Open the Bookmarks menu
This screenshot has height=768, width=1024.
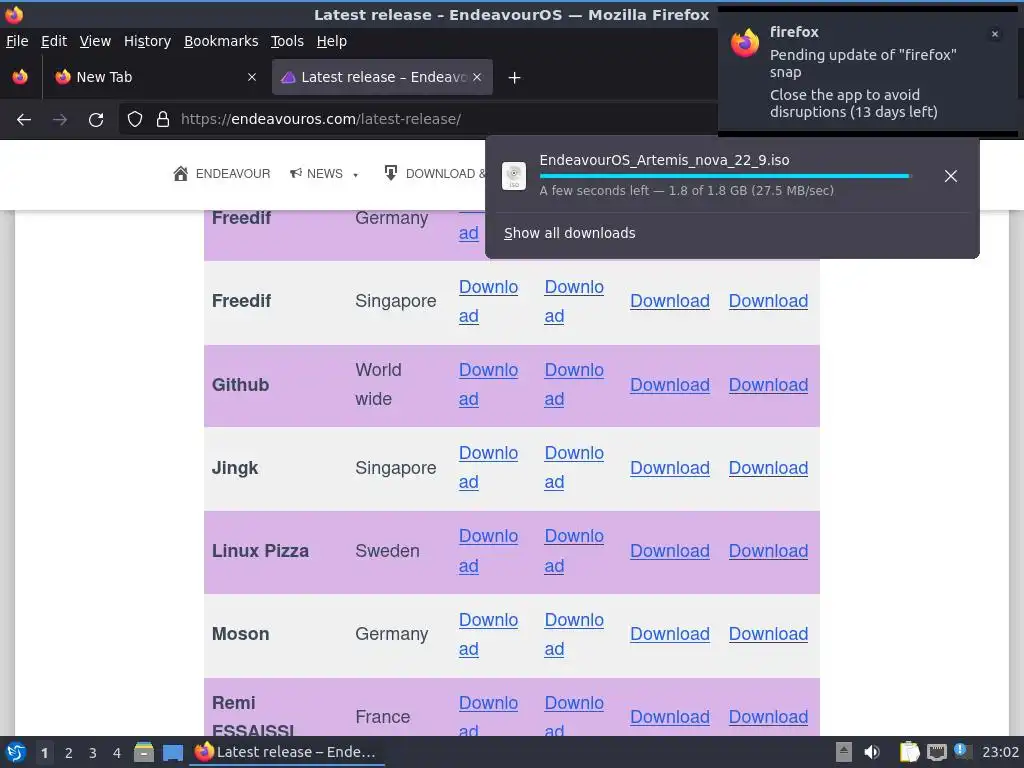221,41
